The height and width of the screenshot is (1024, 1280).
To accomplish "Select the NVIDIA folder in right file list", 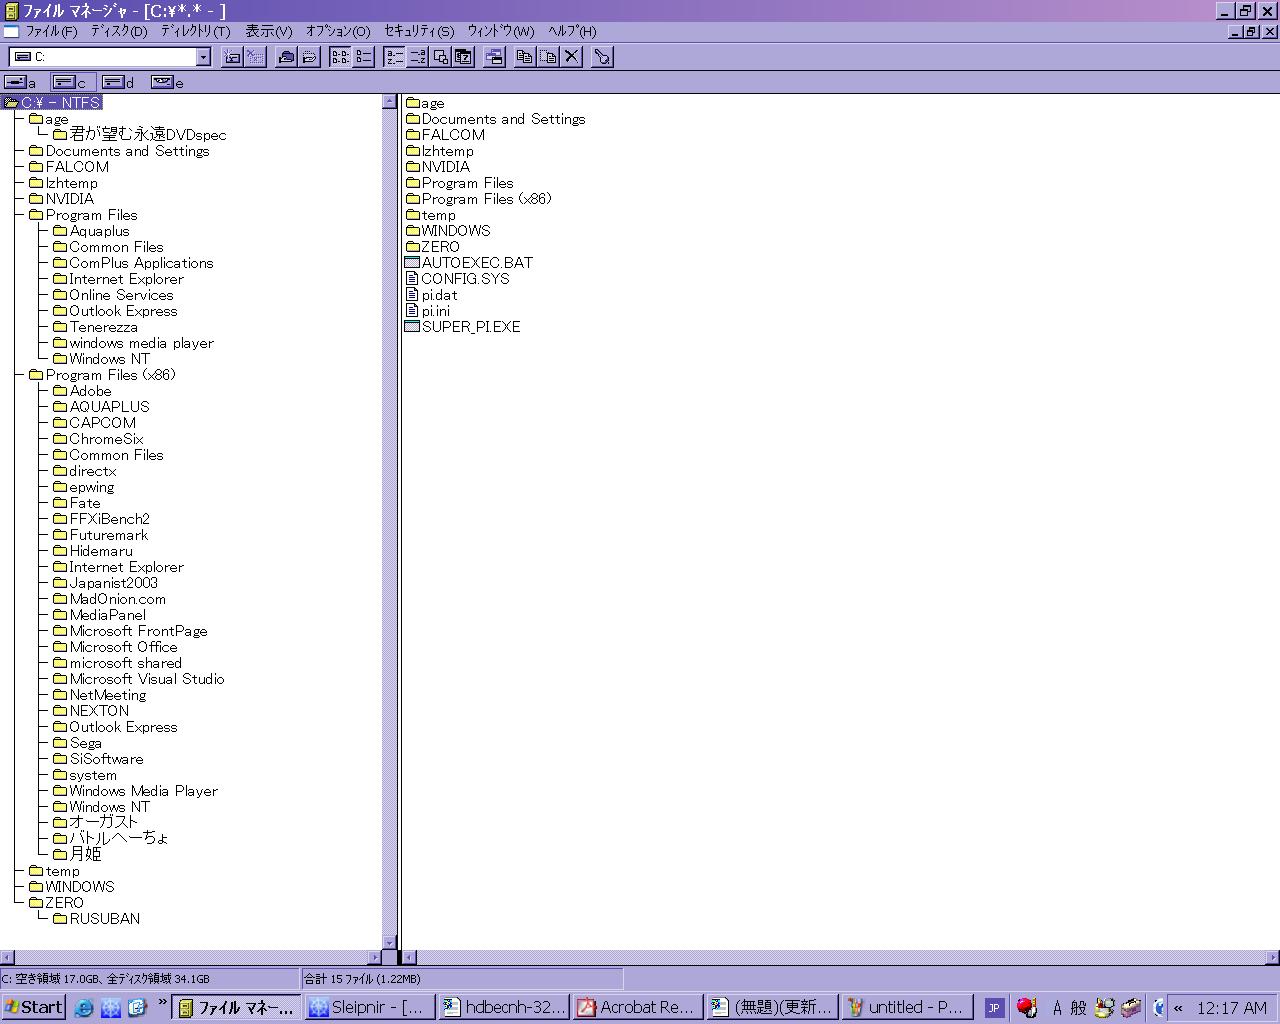I will (x=437, y=166).
